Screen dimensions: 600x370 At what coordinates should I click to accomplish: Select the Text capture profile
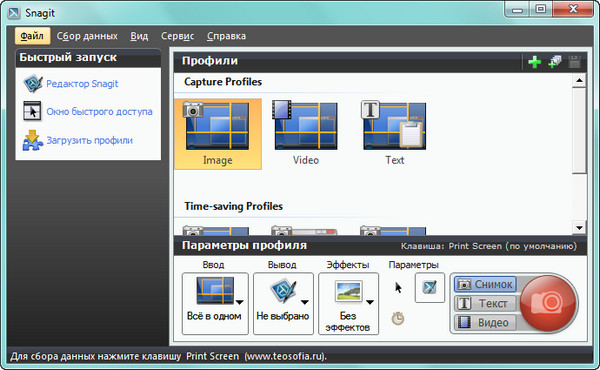click(x=394, y=134)
